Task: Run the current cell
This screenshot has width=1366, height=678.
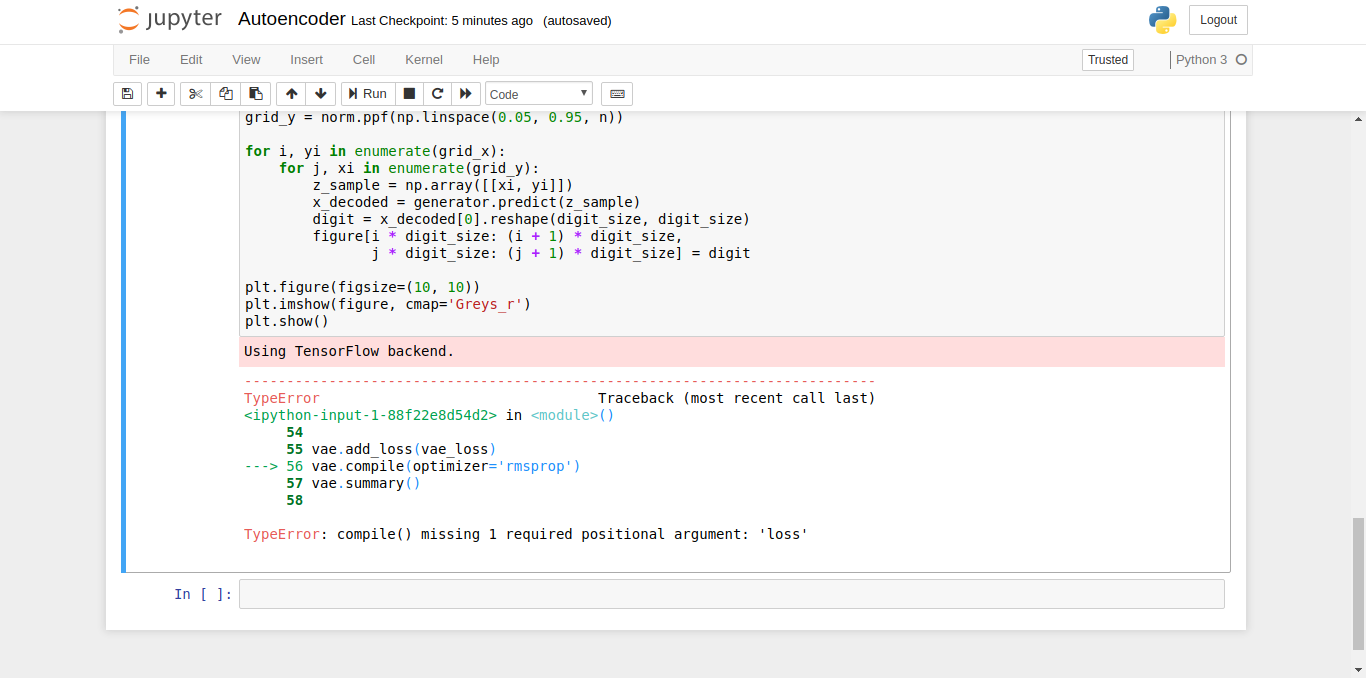Action: coord(367,93)
